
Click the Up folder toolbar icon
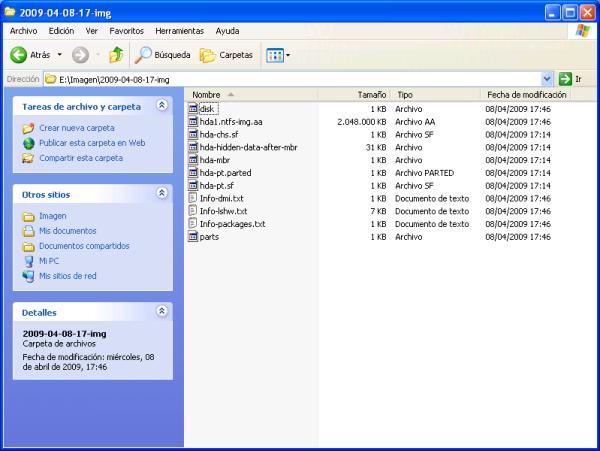(x=116, y=55)
